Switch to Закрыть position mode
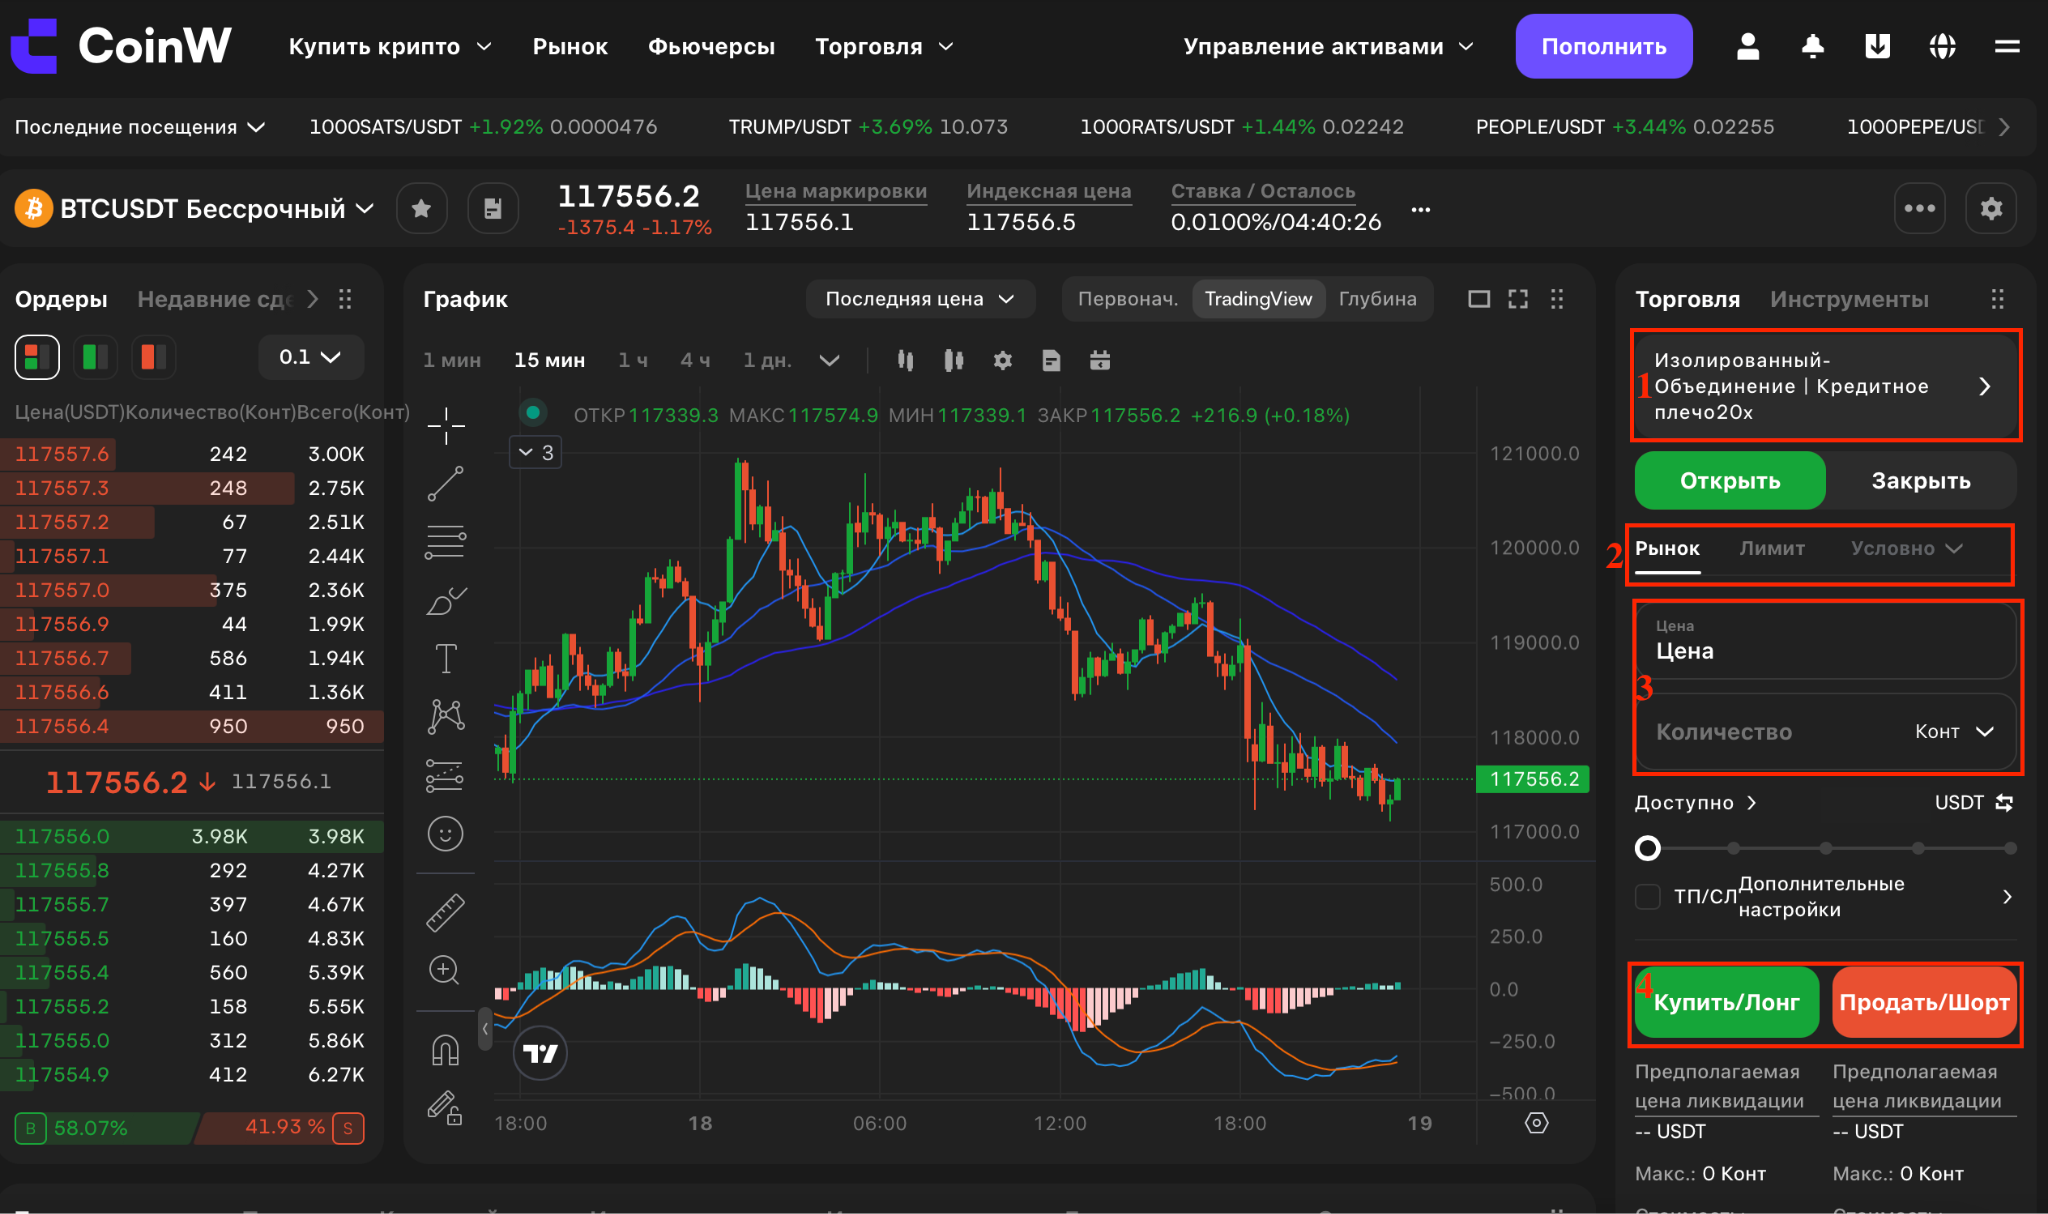 (1921, 480)
